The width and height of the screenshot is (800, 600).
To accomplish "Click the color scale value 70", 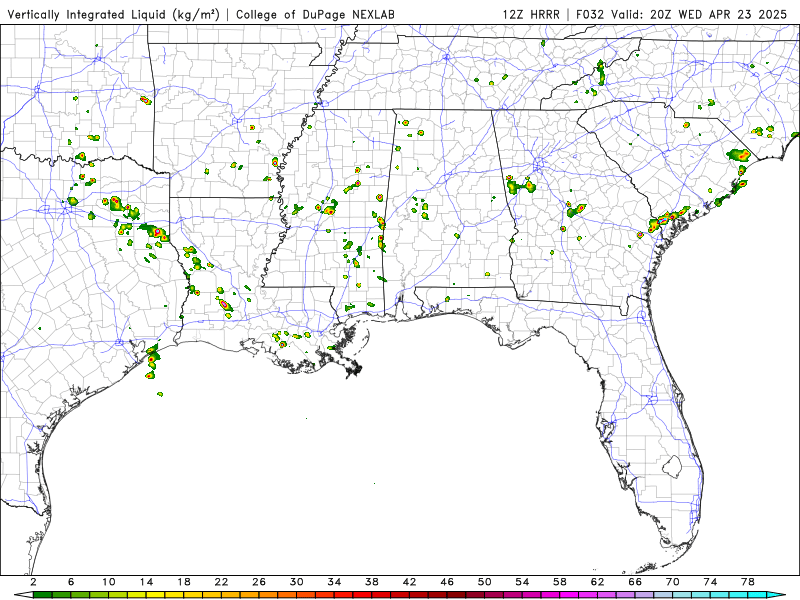I will tap(673, 582).
